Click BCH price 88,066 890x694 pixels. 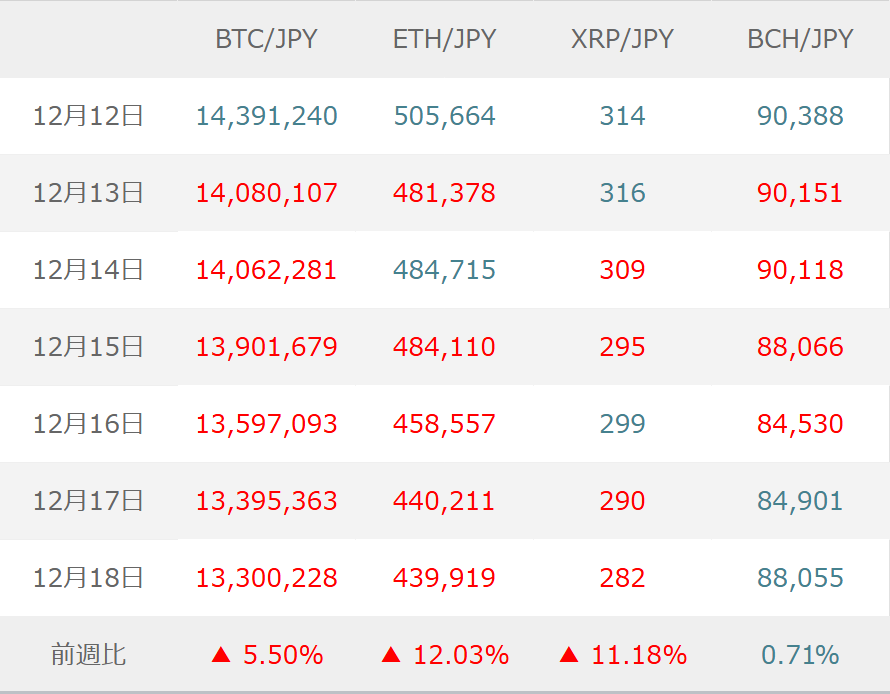click(x=800, y=347)
